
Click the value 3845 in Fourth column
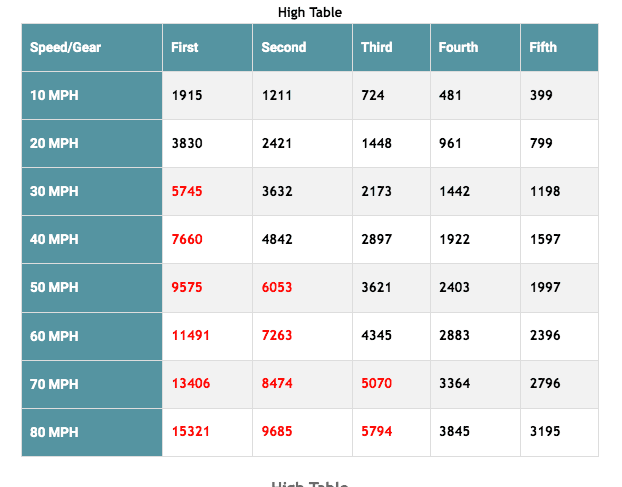point(454,431)
